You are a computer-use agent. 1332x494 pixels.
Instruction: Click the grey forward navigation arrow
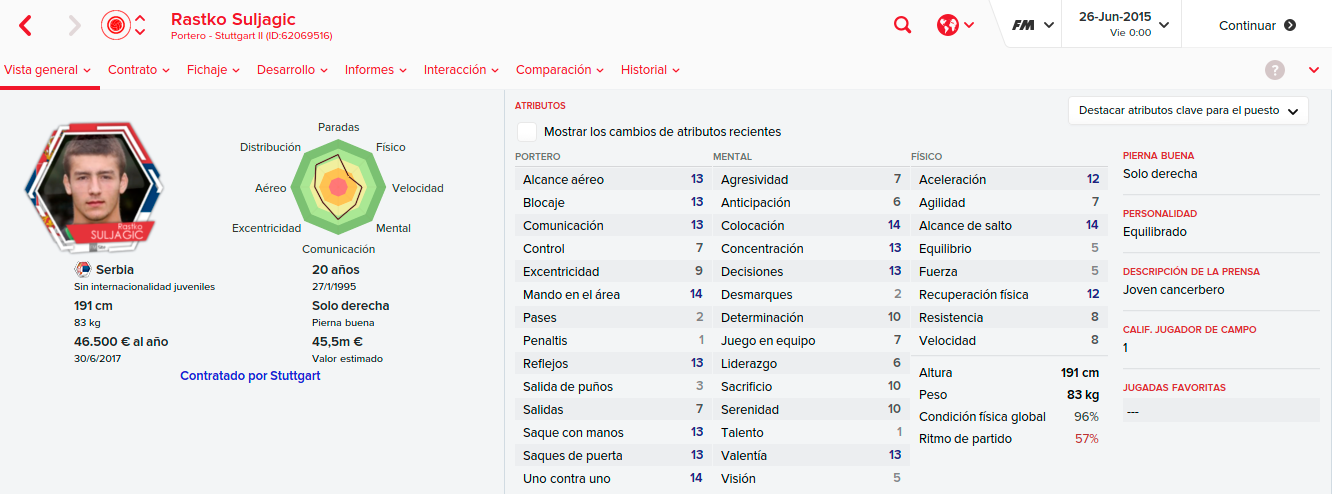74,26
